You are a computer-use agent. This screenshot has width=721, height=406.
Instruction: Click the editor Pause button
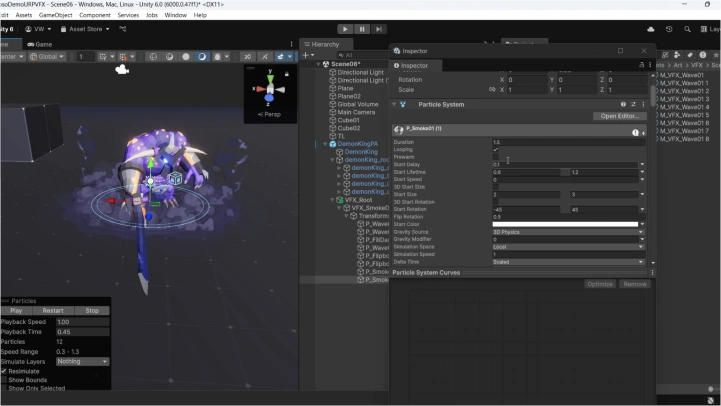pos(362,29)
